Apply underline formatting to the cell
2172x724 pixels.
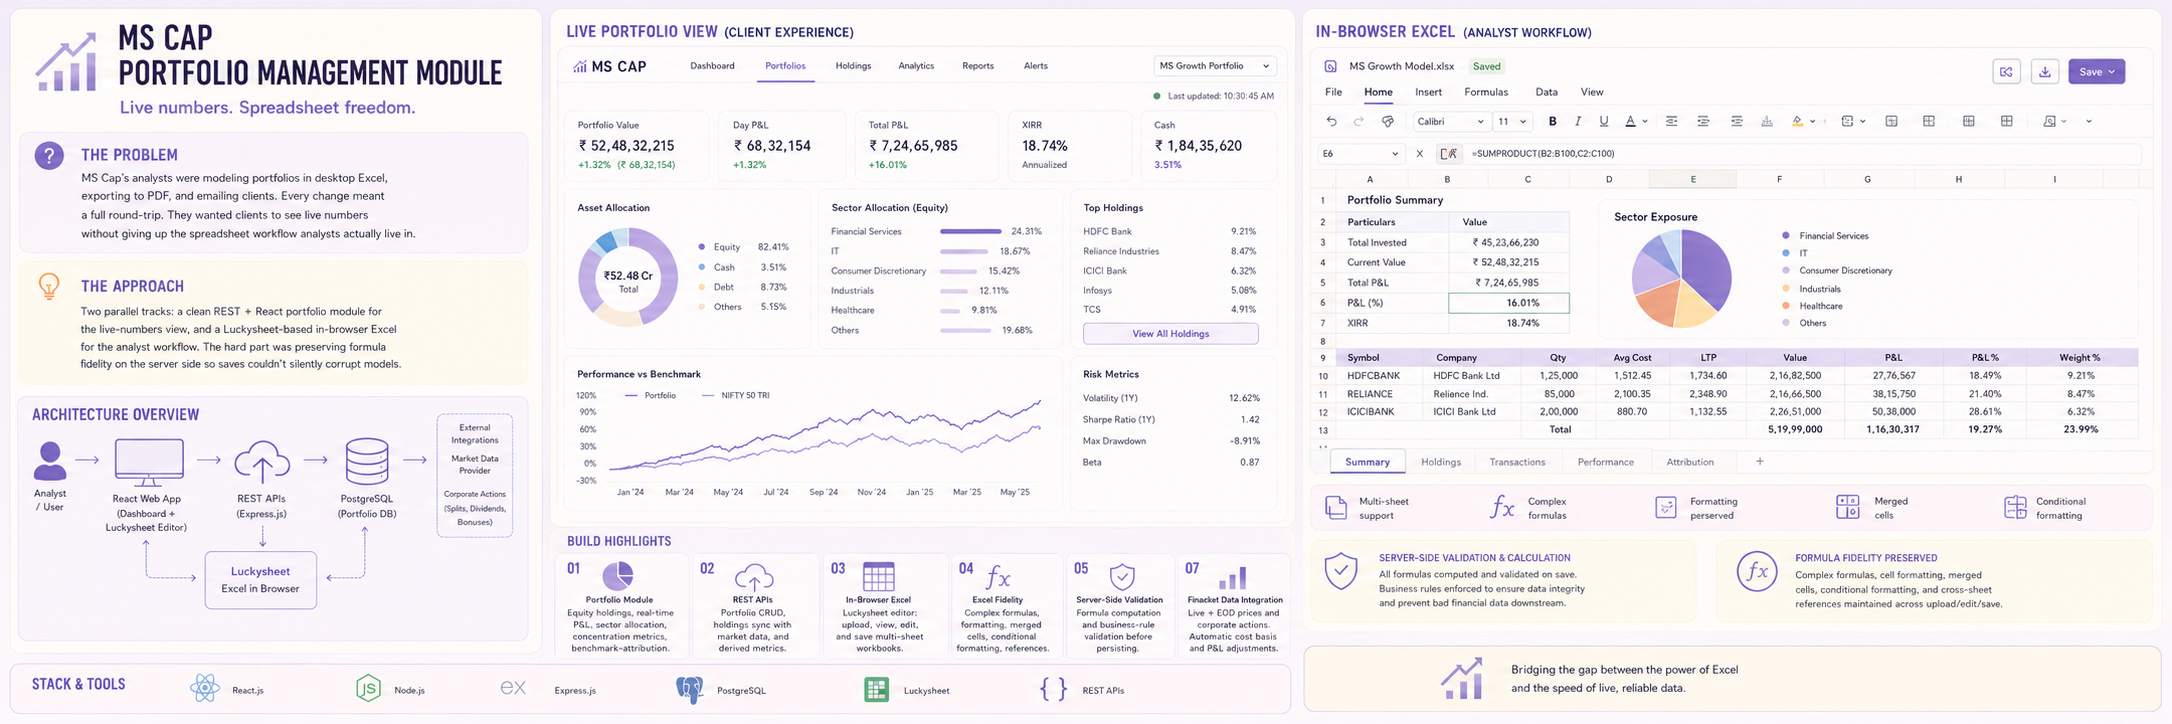pyautogui.click(x=1604, y=121)
